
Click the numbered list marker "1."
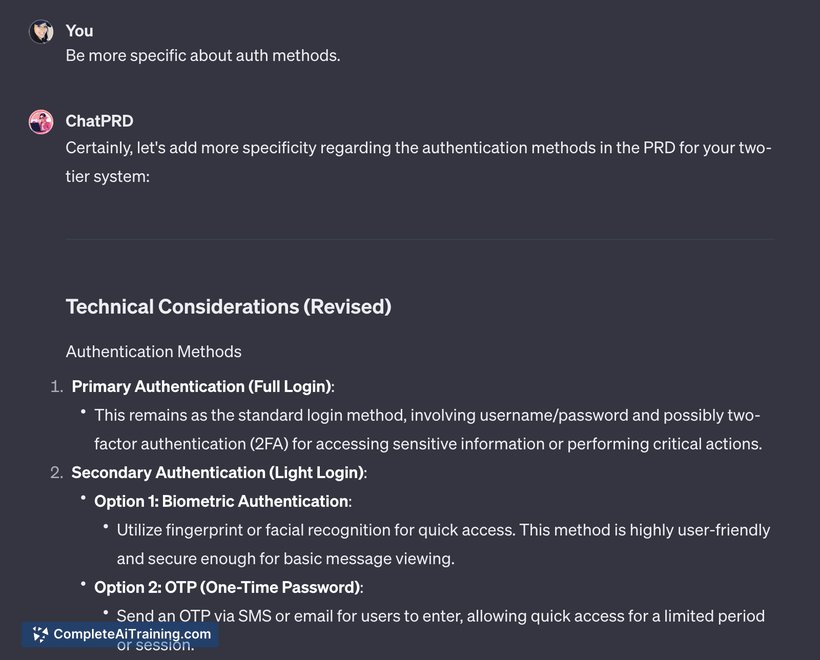[x=56, y=386]
